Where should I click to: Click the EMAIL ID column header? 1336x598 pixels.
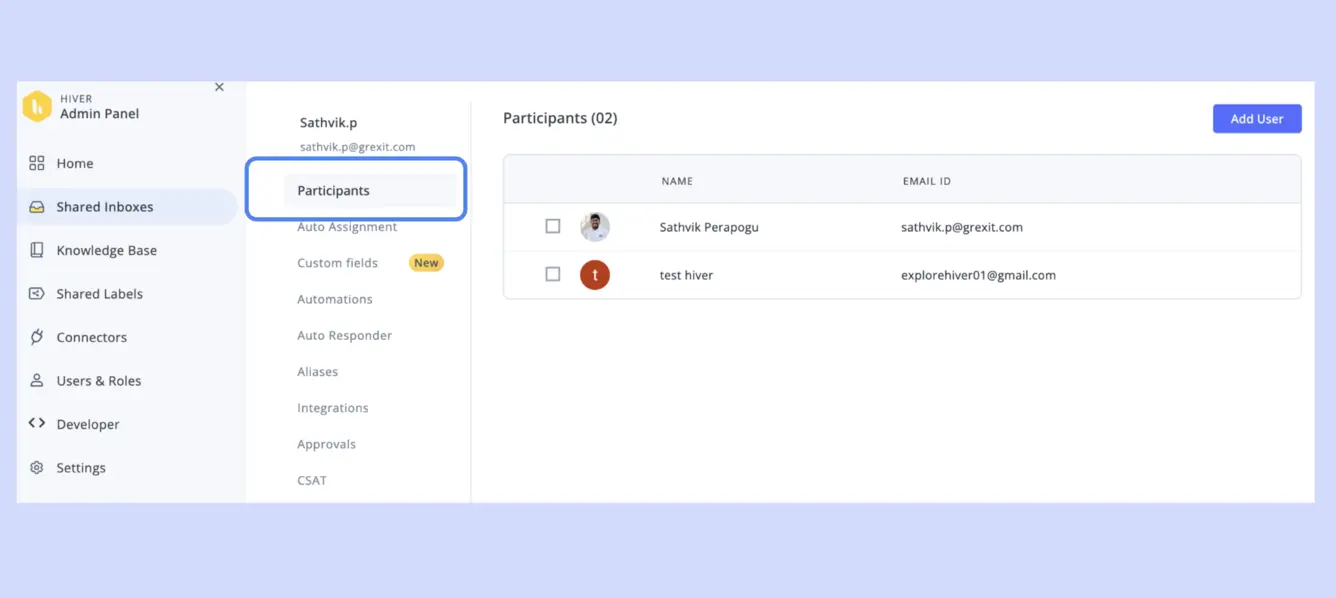pyautogui.click(x=927, y=181)
